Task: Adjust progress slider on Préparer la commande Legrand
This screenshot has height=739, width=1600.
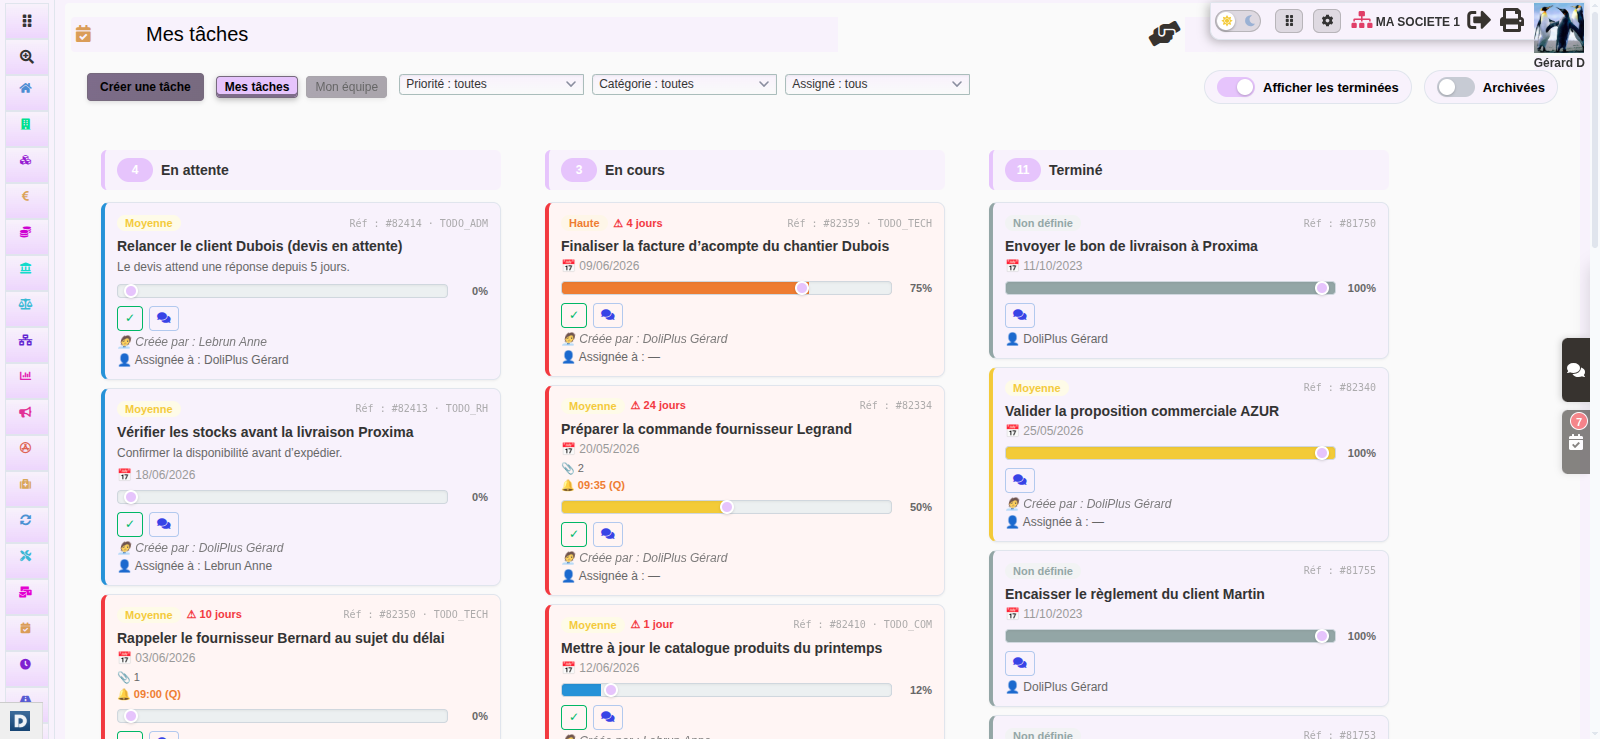Action: tap(726, 507)
